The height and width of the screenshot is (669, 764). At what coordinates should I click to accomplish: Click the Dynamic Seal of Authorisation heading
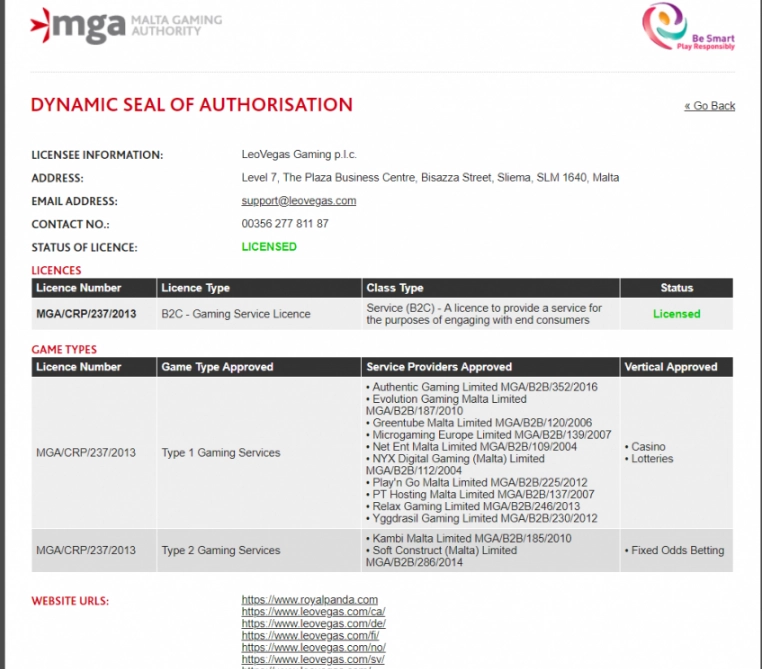[x=191, y=105]
